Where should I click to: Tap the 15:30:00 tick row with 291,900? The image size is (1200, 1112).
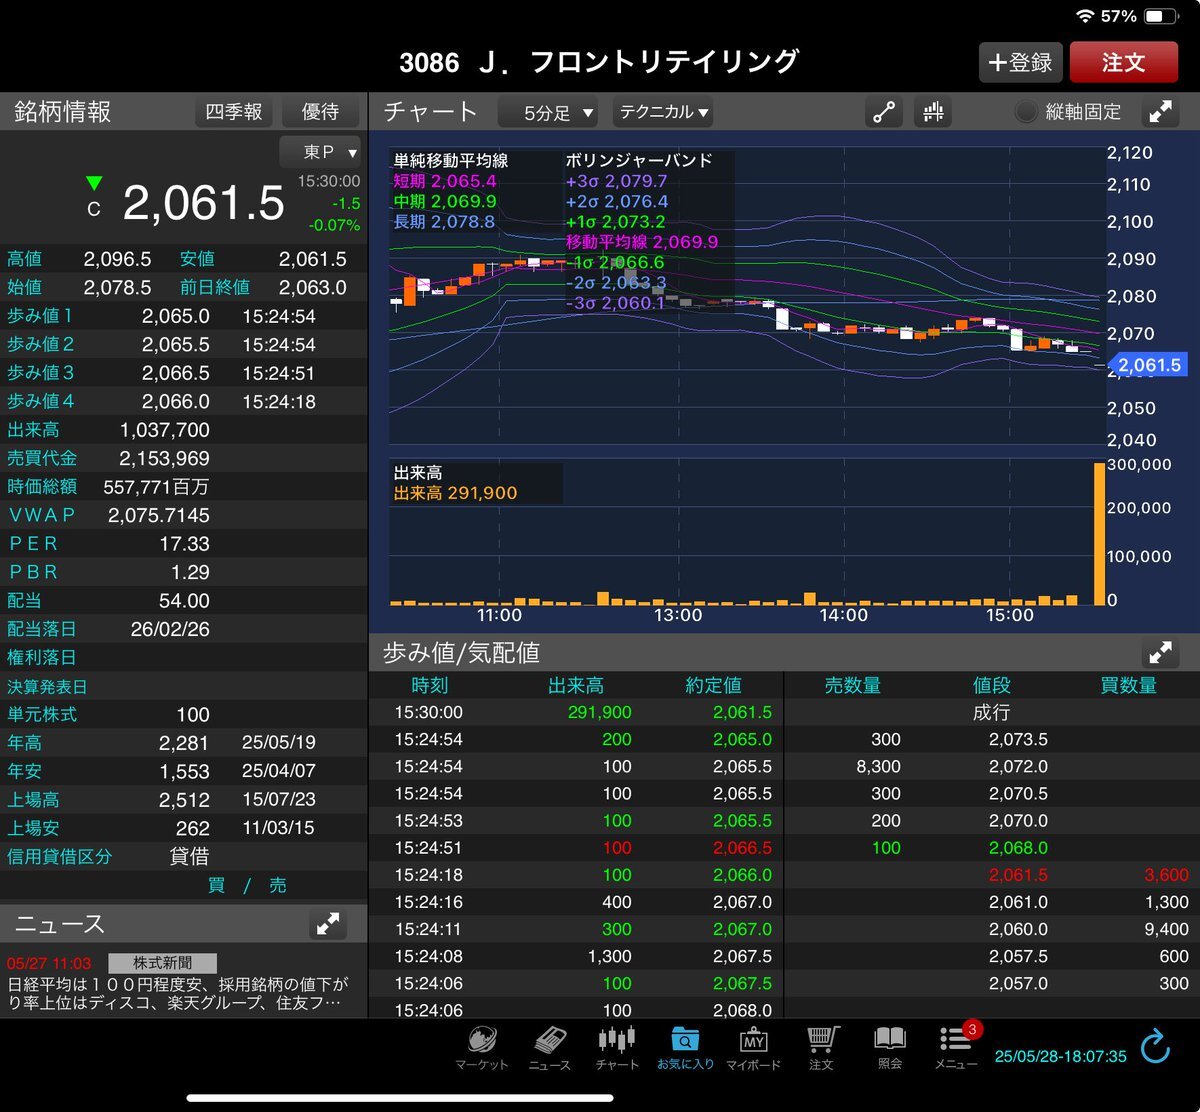tap(576, 712)
